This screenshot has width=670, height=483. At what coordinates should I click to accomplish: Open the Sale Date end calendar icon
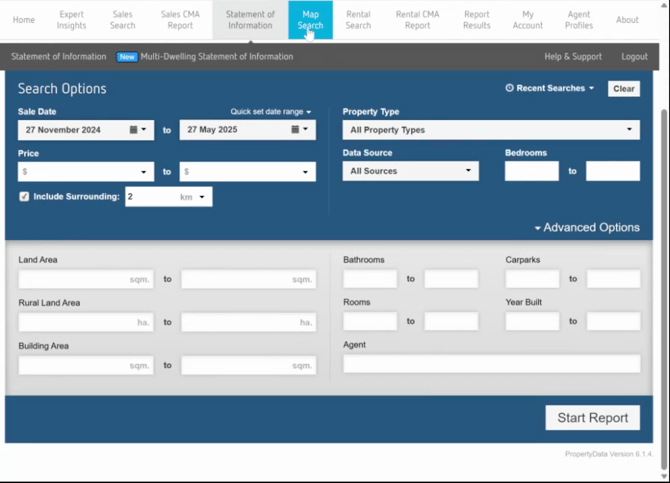point(296,130)
